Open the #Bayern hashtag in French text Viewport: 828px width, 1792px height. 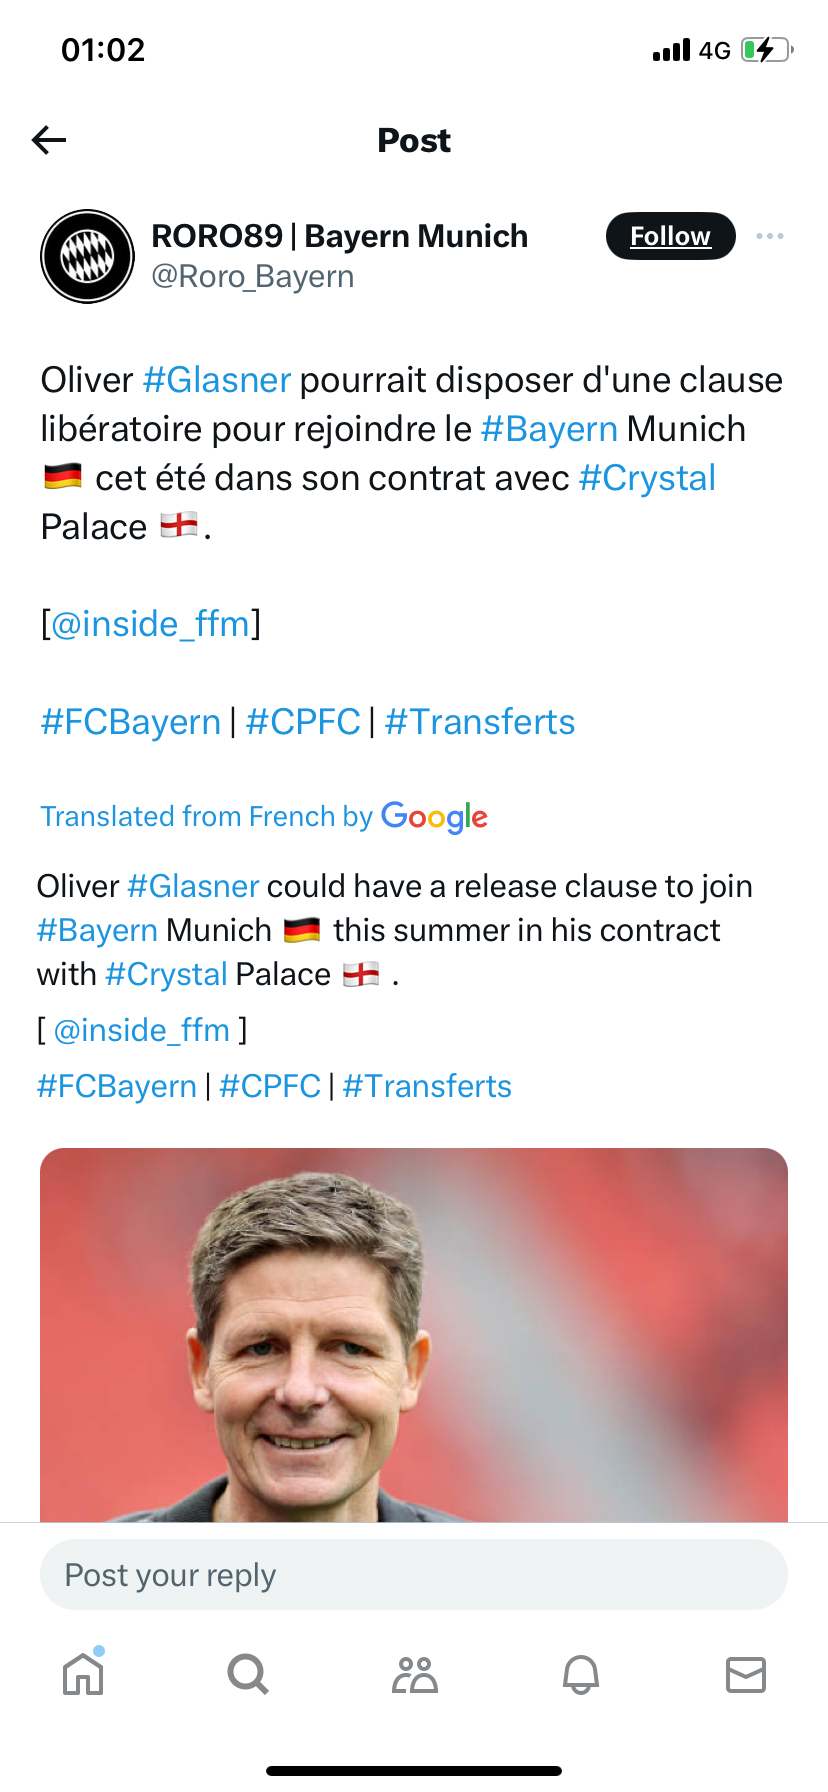pyautogui.click(x=549, y=429)
